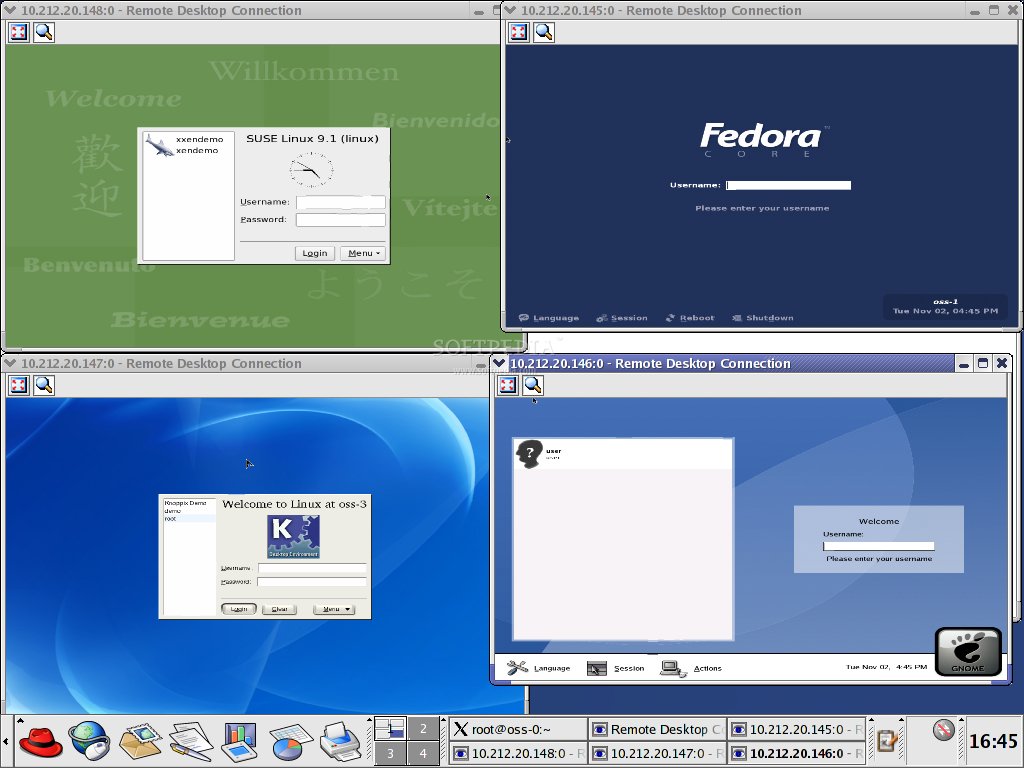Click fullscreen icon in 10.212.20.147 window
This screenshot has width=1024, height=768.
tap(19, 385)
